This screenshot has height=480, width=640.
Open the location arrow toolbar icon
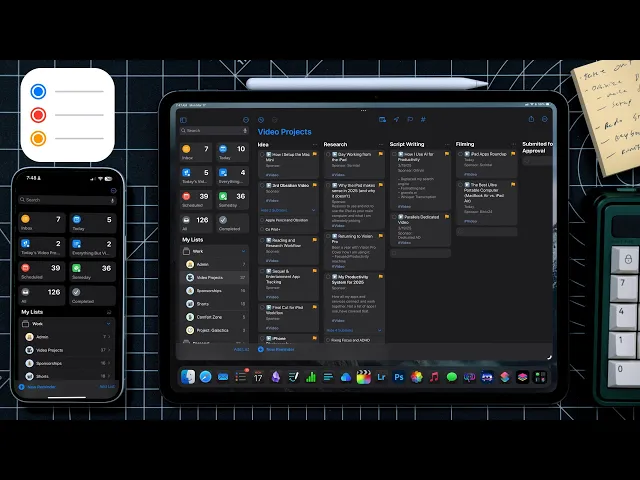pos(396,119)
